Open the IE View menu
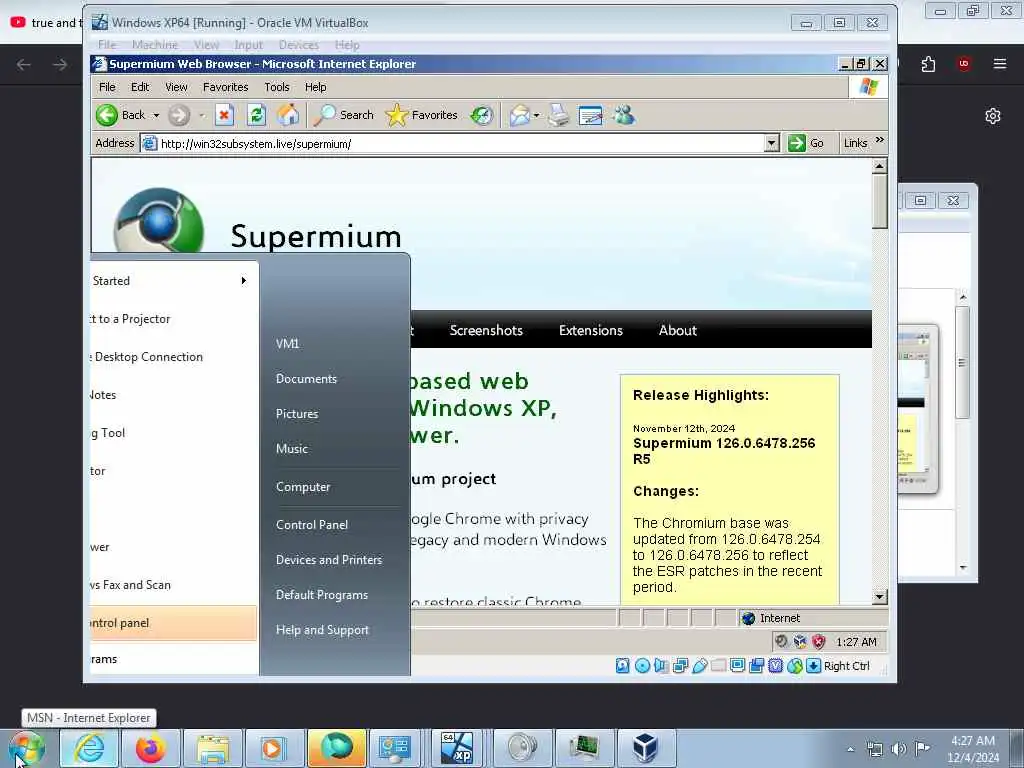The height and width of the screenshot is (768, 1024). pyautogui.click(x=176, y=87)
